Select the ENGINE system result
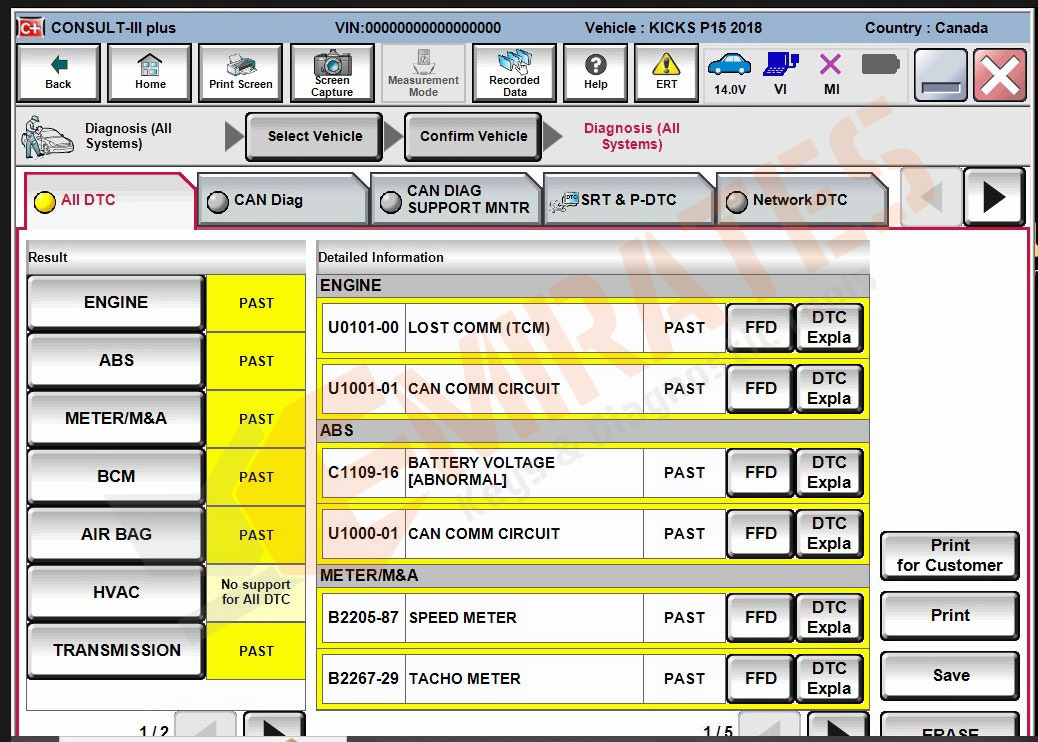Screen dimensions: 1038x742 (116, 303)
